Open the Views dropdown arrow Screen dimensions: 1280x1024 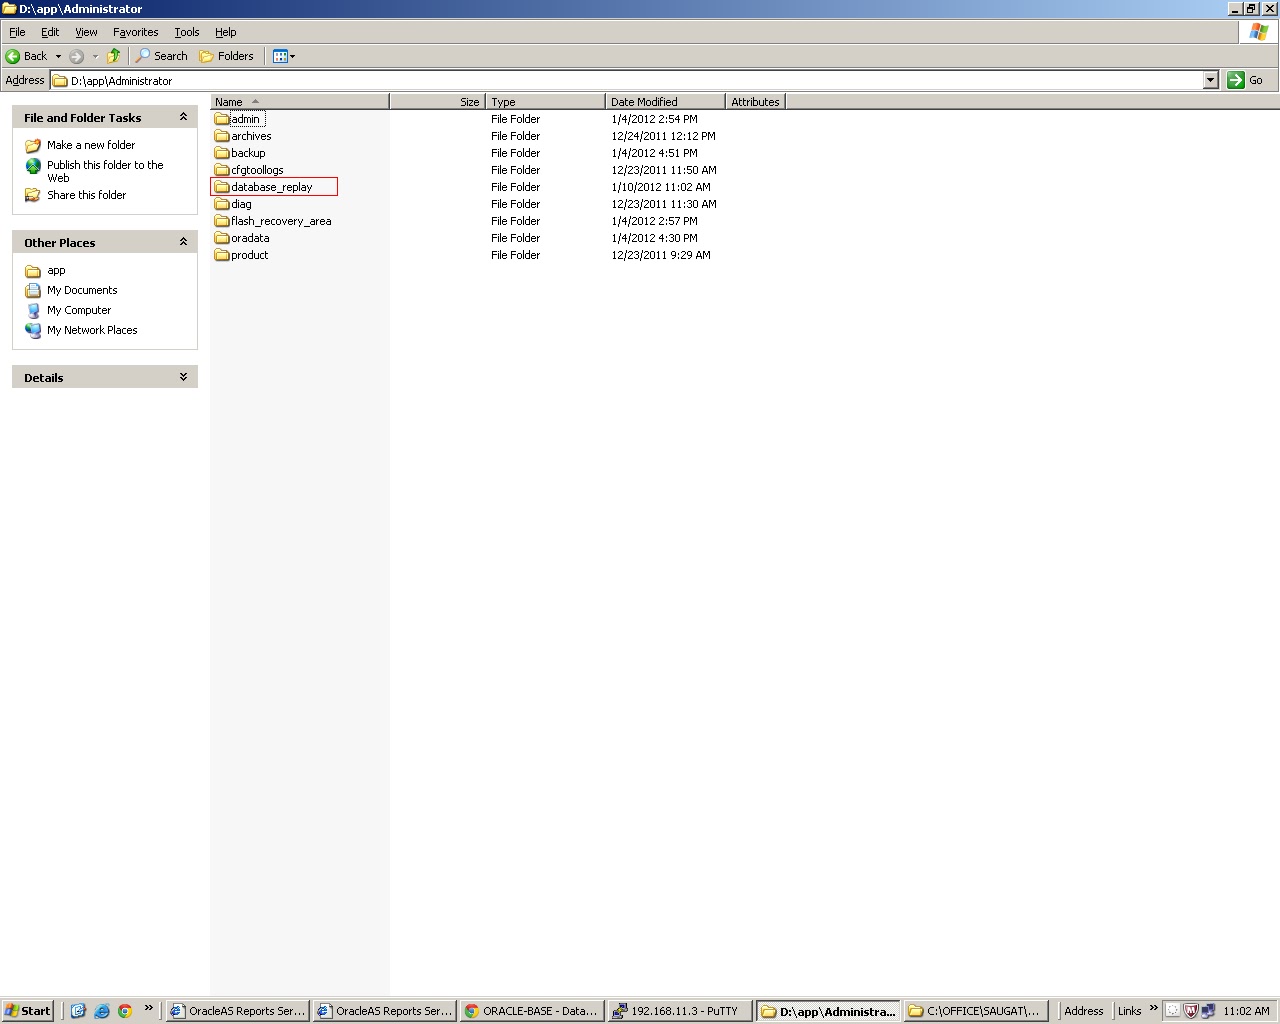click(293, 56)
